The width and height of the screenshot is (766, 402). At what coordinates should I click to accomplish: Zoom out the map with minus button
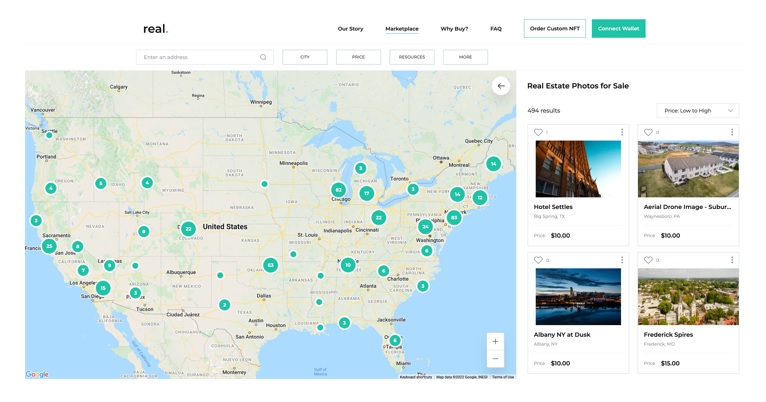(495, 359)
